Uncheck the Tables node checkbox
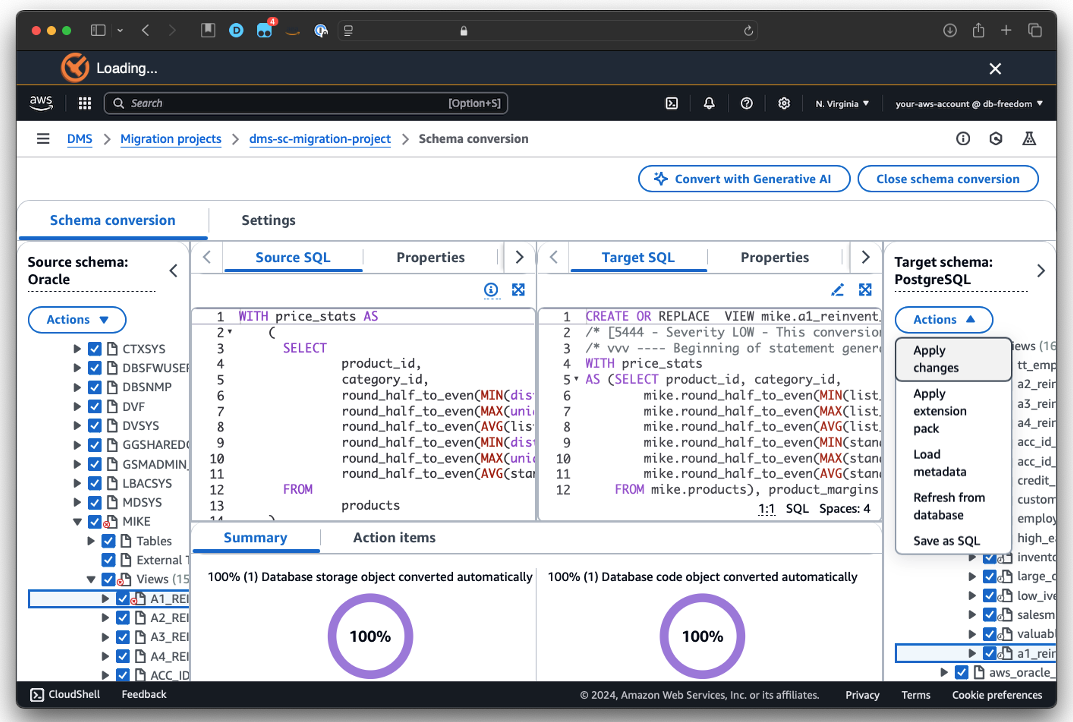1073x722 pixels. click(x=108, y=541)
